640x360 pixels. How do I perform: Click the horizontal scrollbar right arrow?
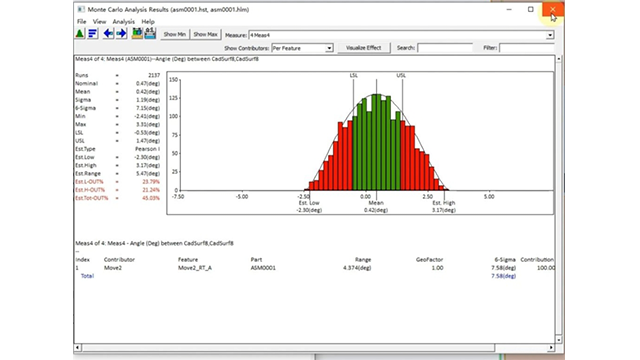(551, 347)
